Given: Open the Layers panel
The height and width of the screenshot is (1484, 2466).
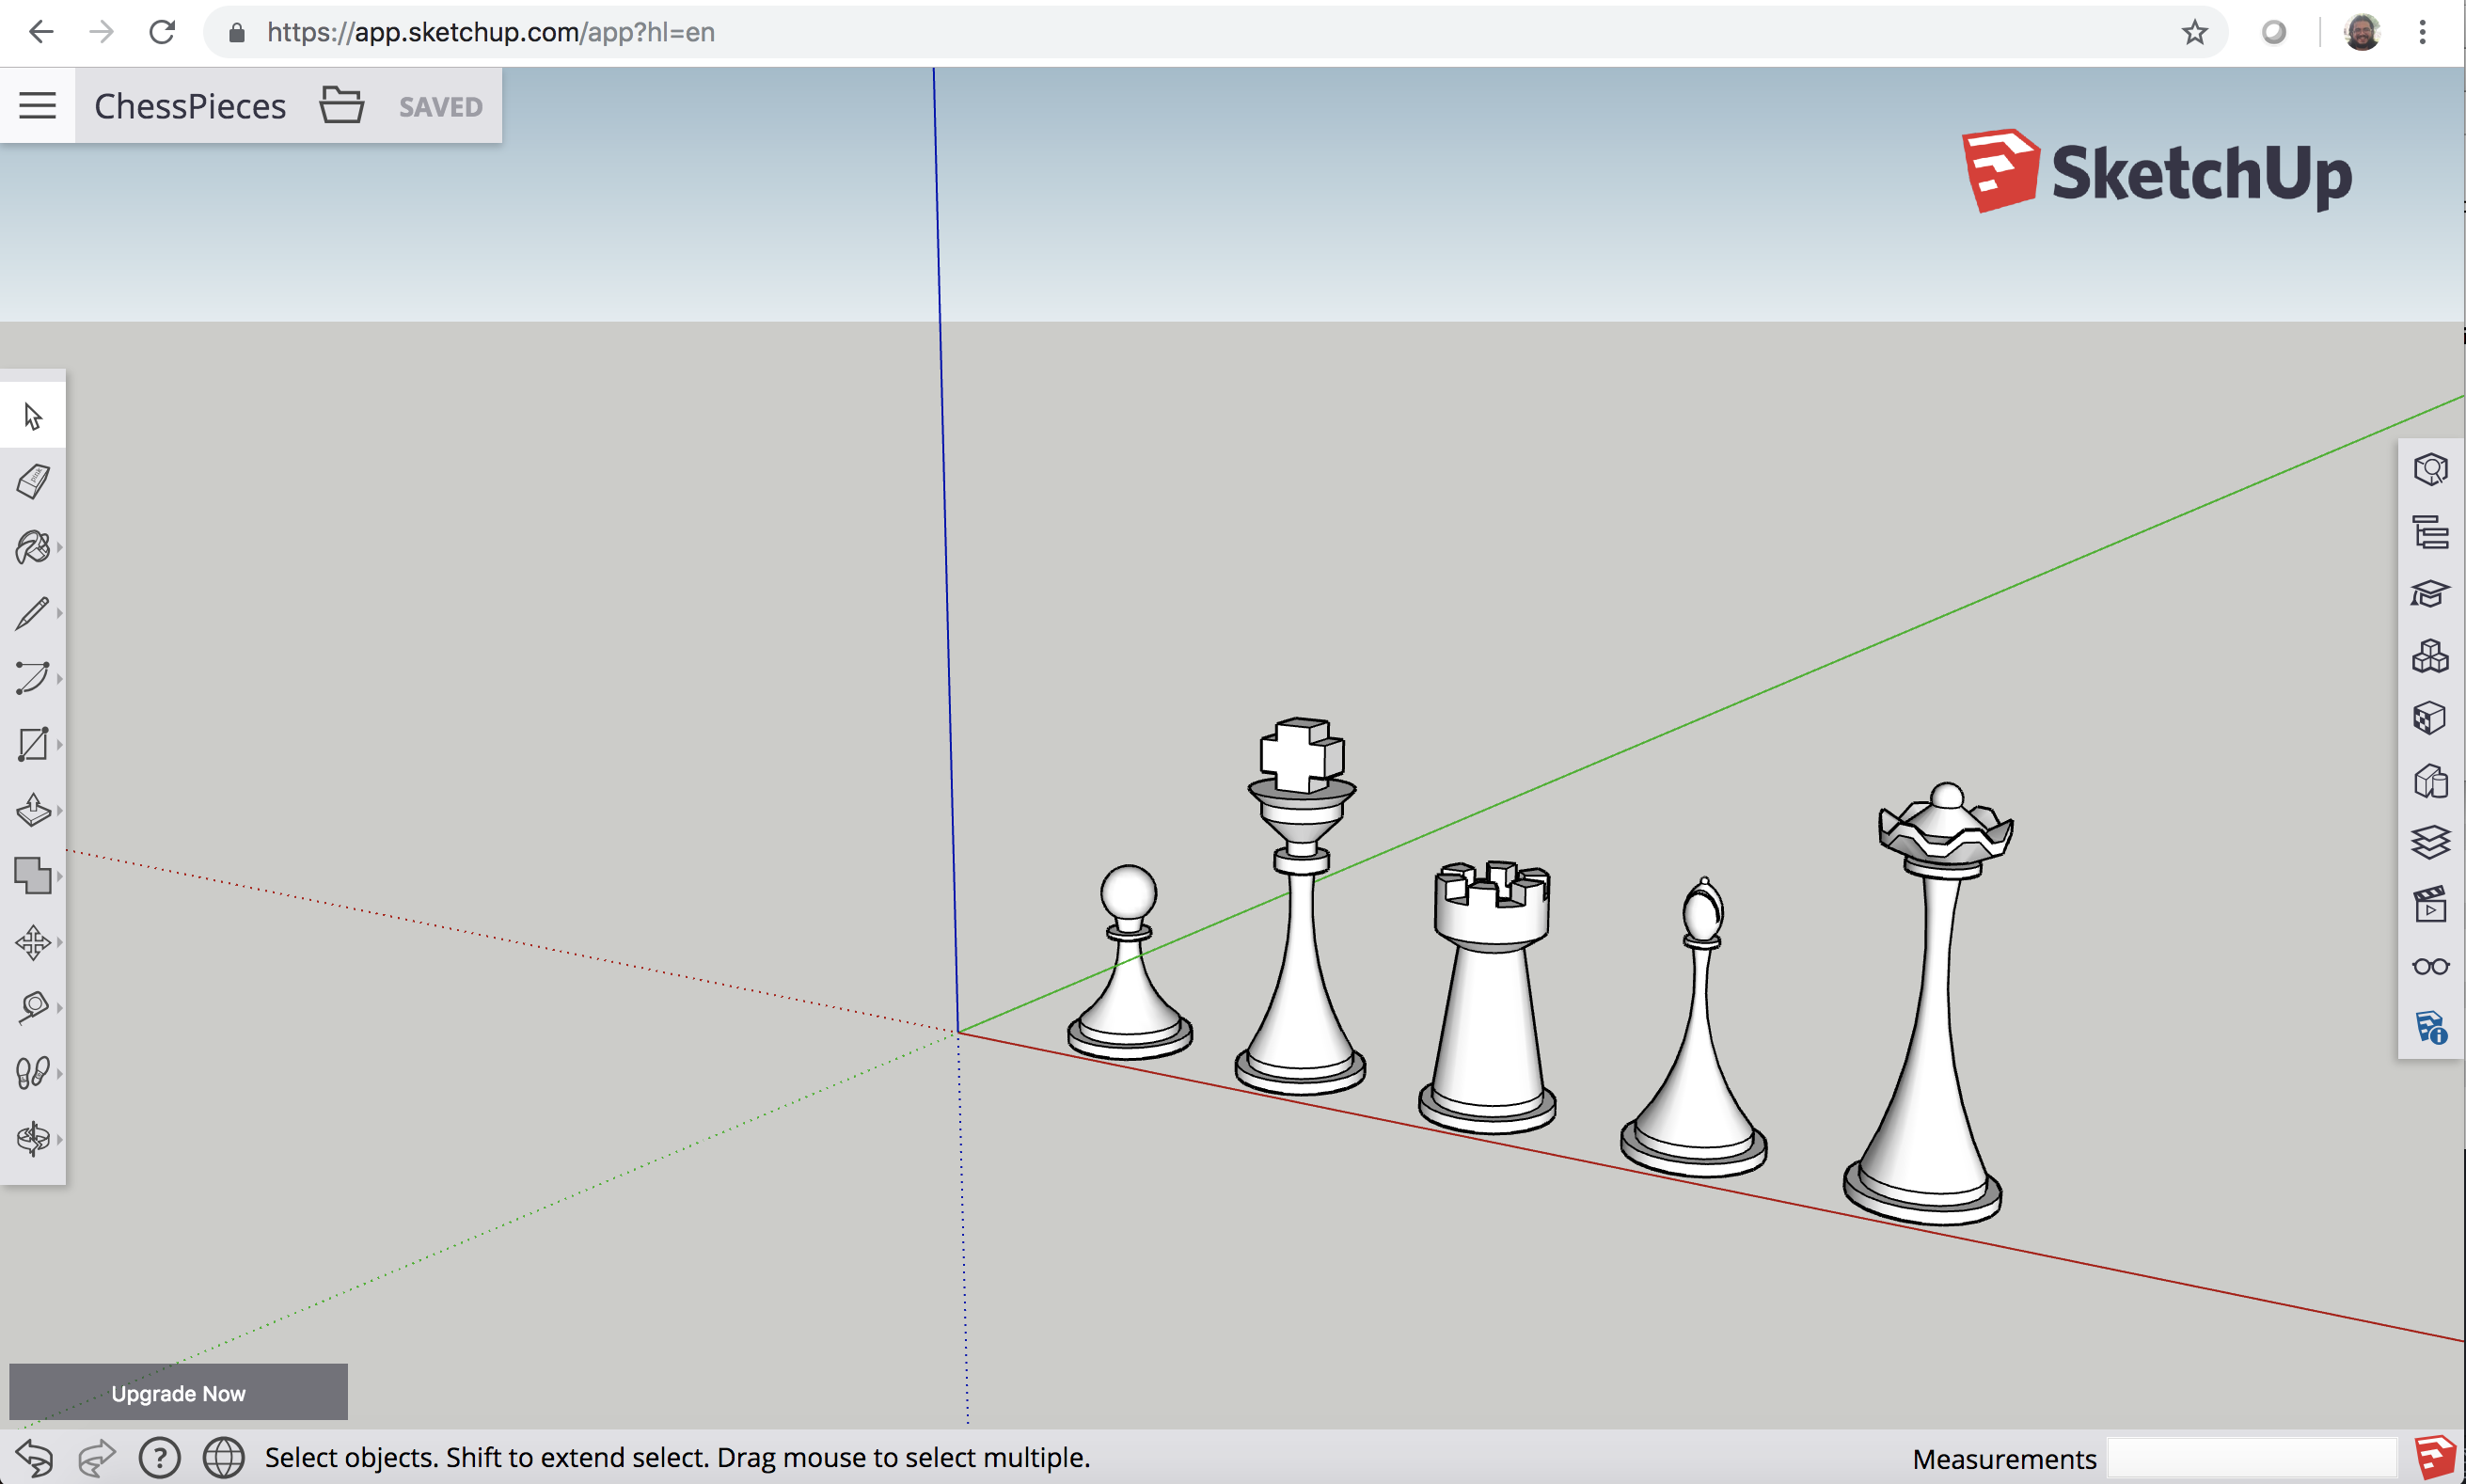Looking at the screenshot, I should (2430, 842).
